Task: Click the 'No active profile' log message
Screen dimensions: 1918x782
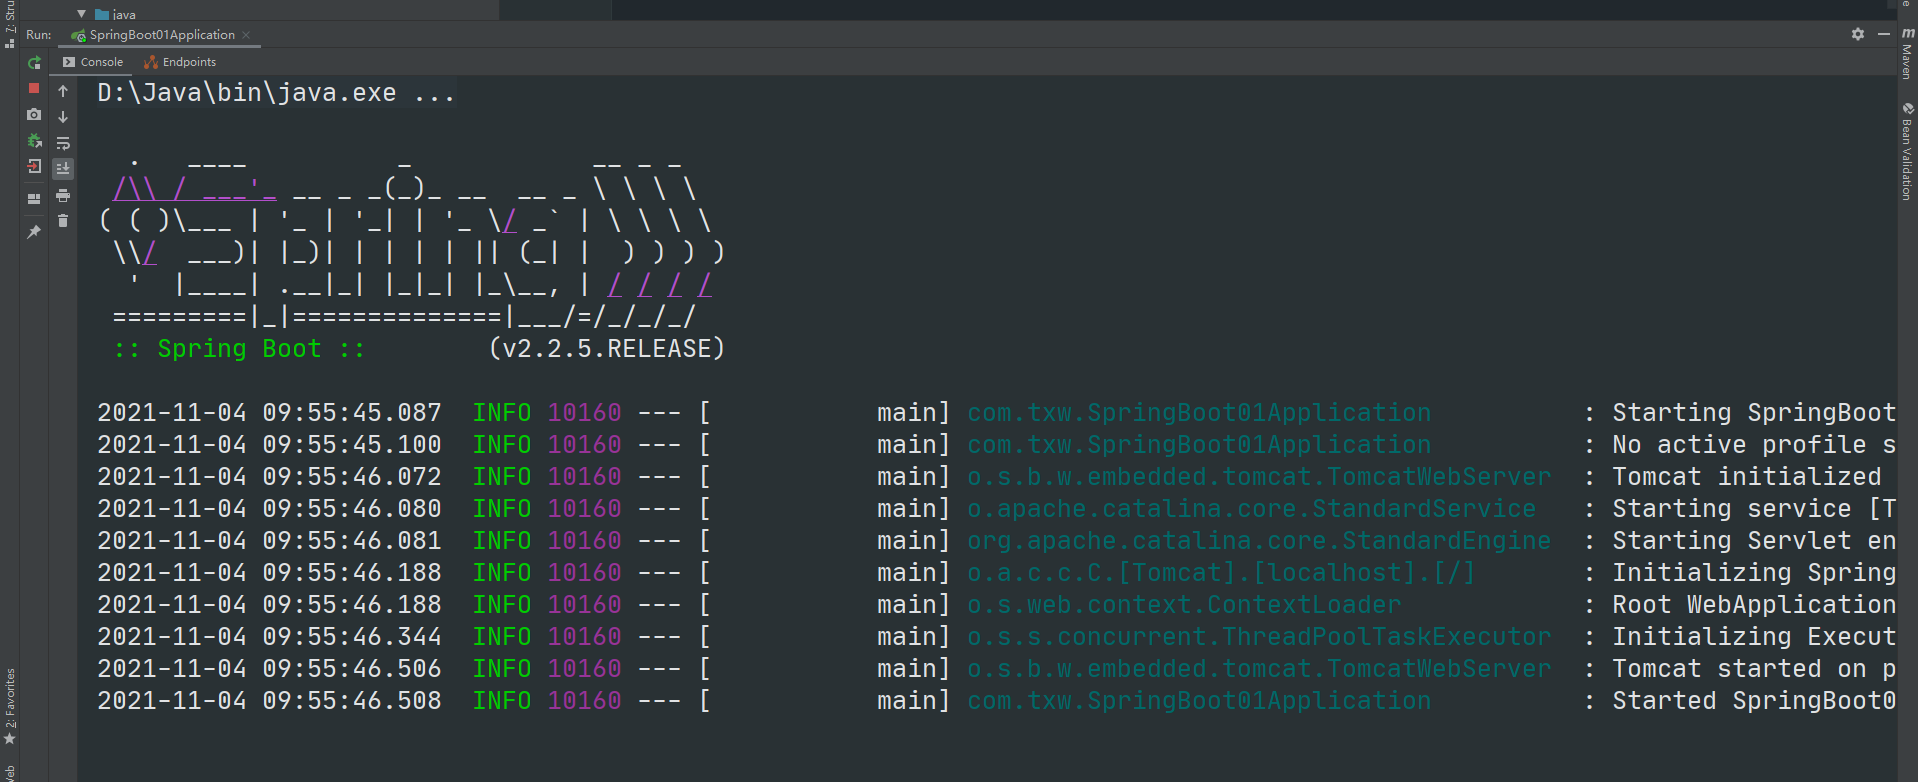Action: click(1754, 445)
